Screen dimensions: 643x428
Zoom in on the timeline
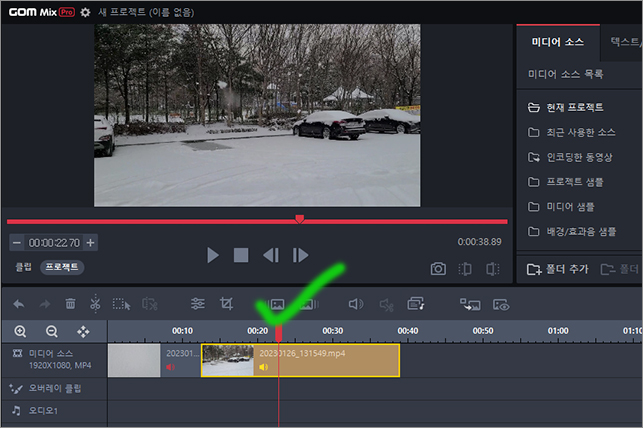[x=20, y=331]
